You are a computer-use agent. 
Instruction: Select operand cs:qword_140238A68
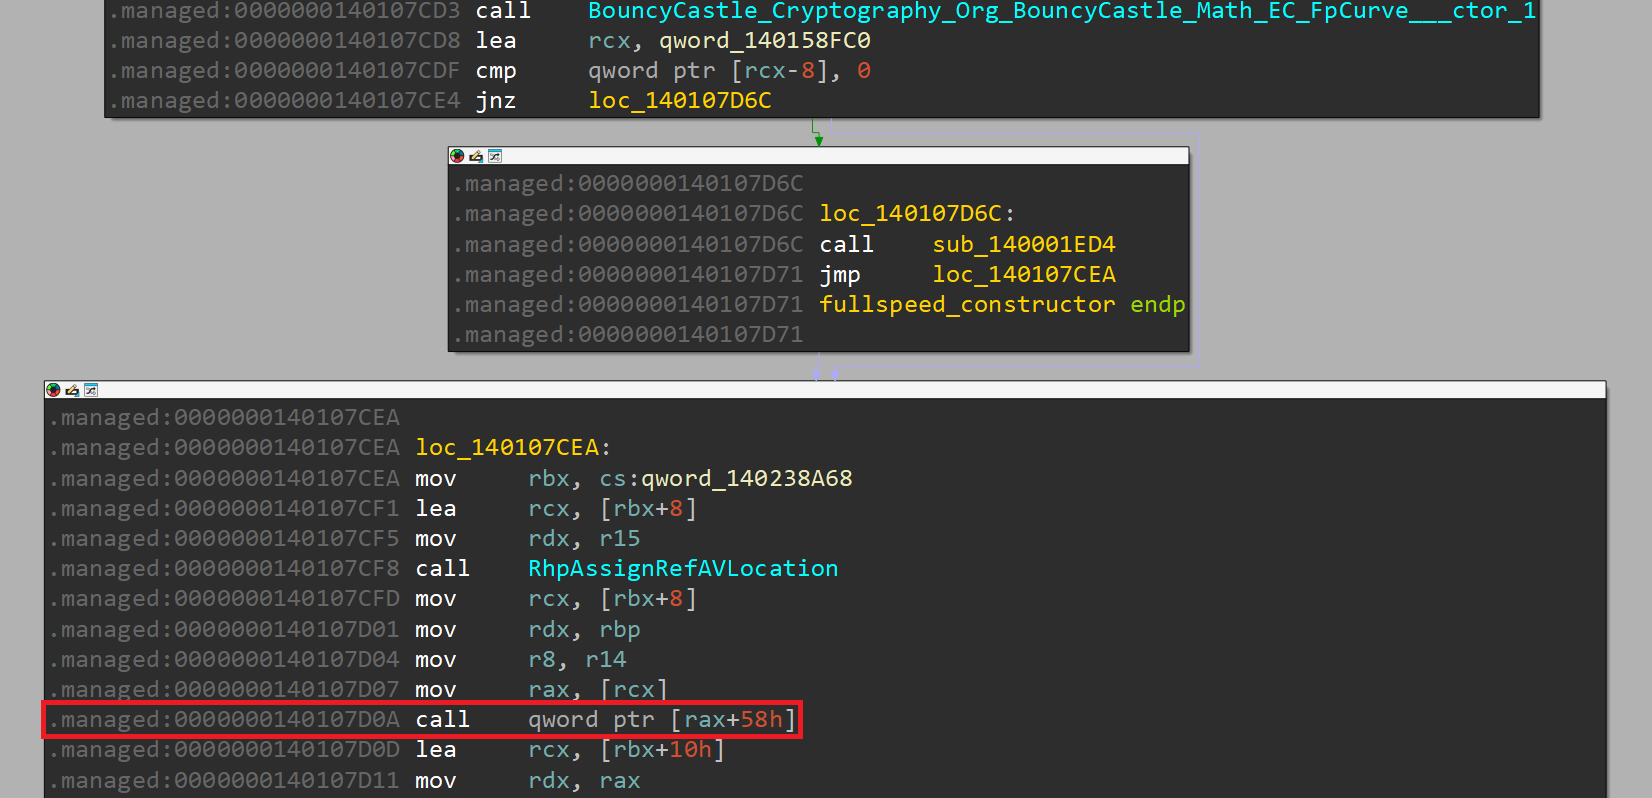[x=726, y=479]
